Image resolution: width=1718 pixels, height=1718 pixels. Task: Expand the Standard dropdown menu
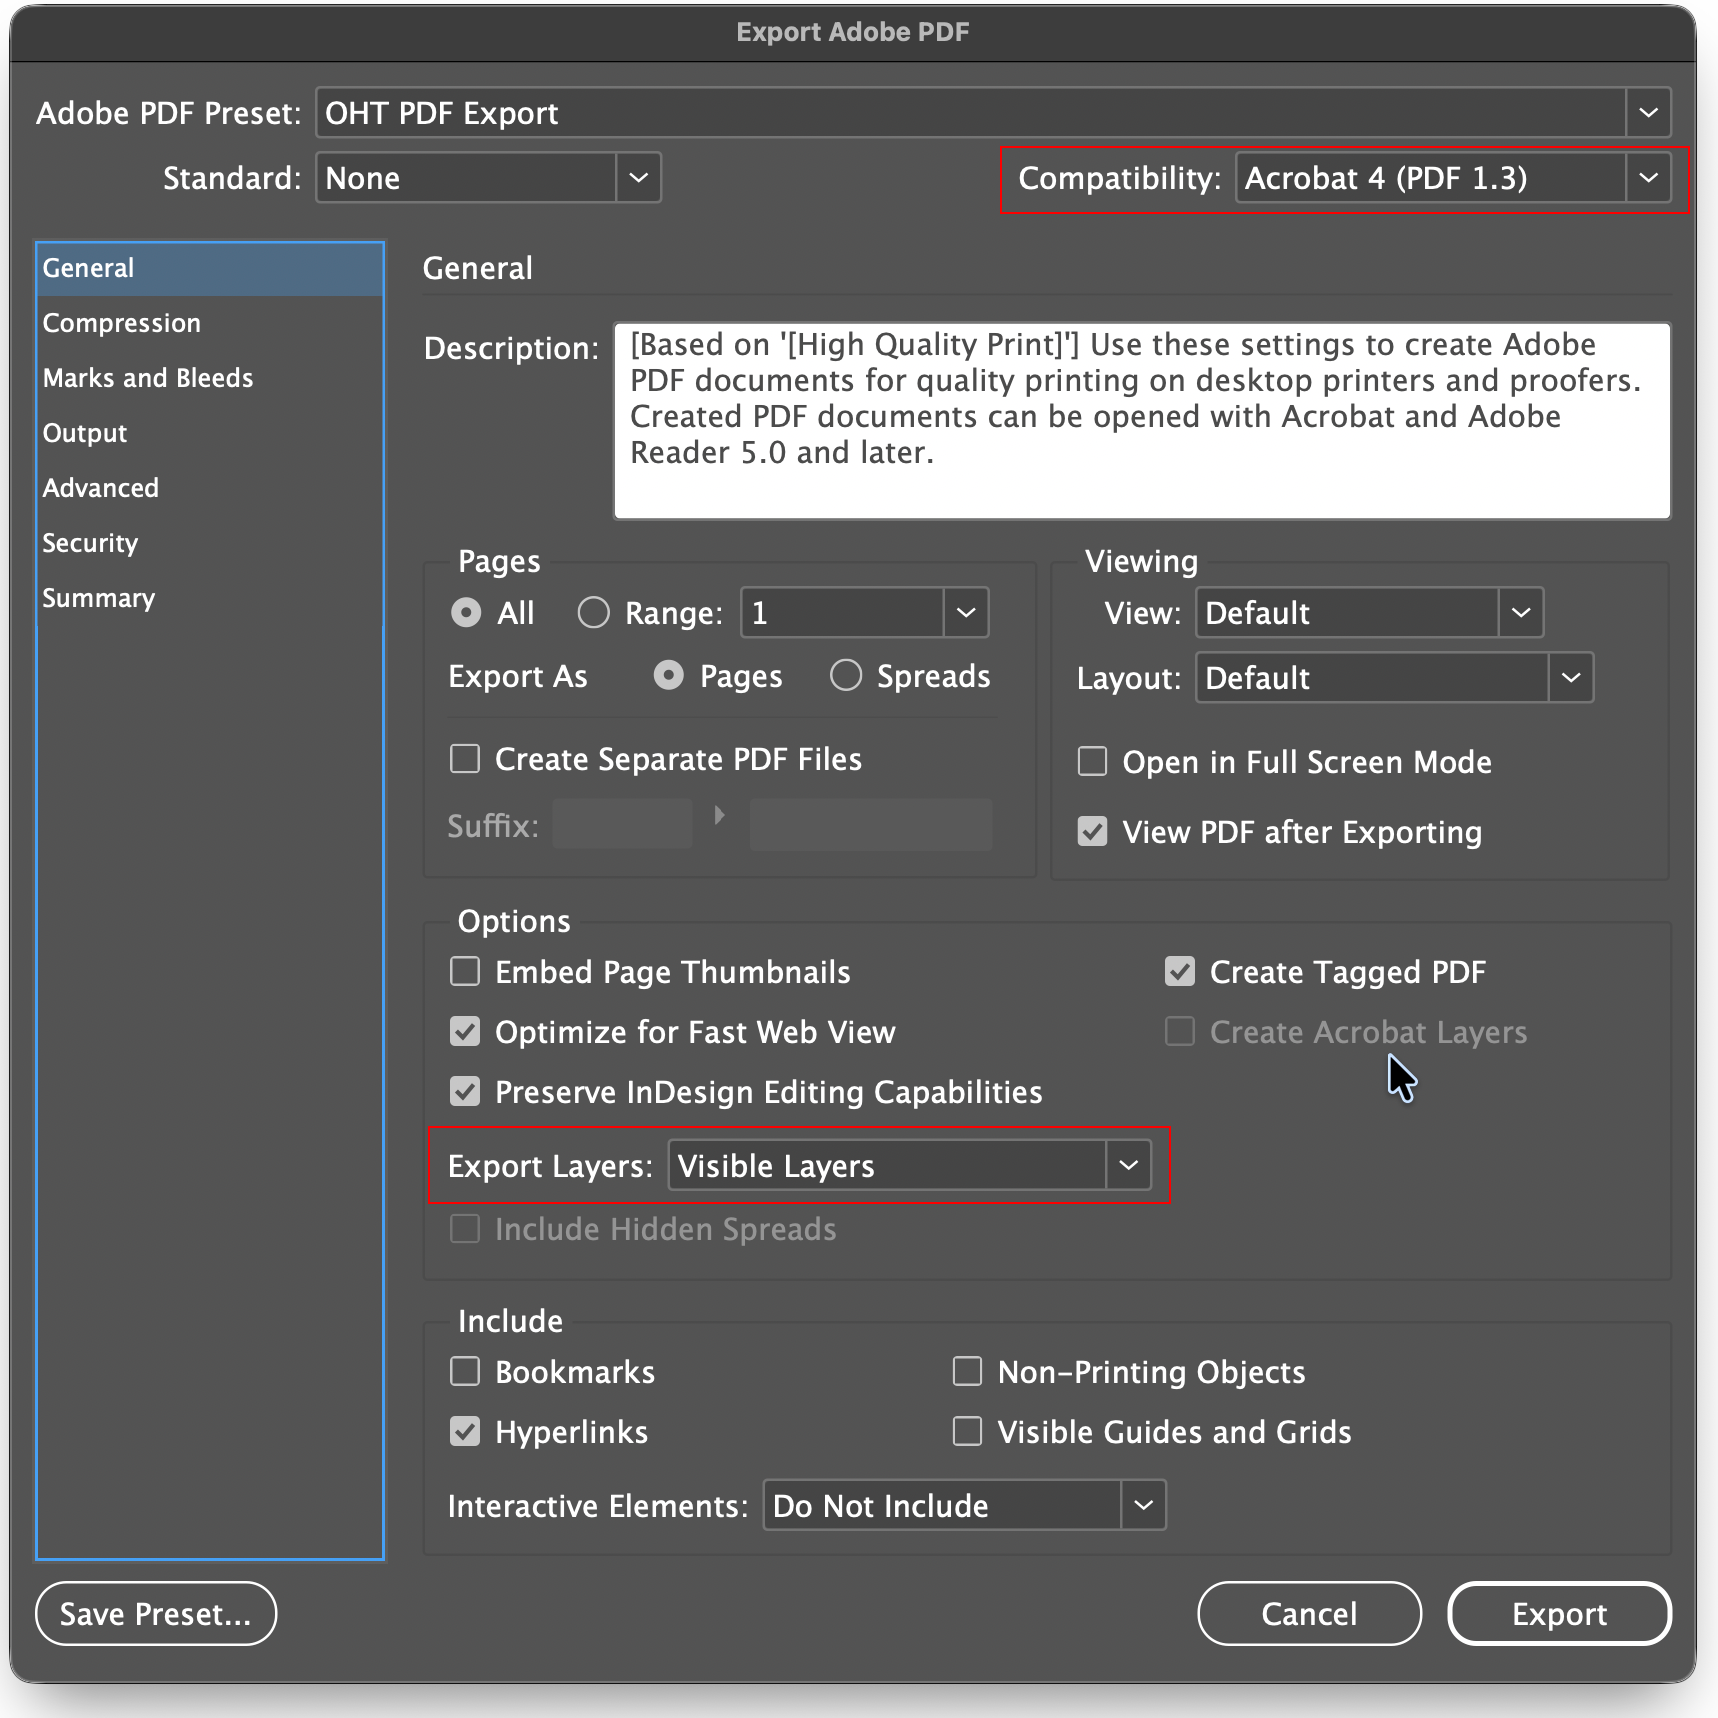click(638, 178)
